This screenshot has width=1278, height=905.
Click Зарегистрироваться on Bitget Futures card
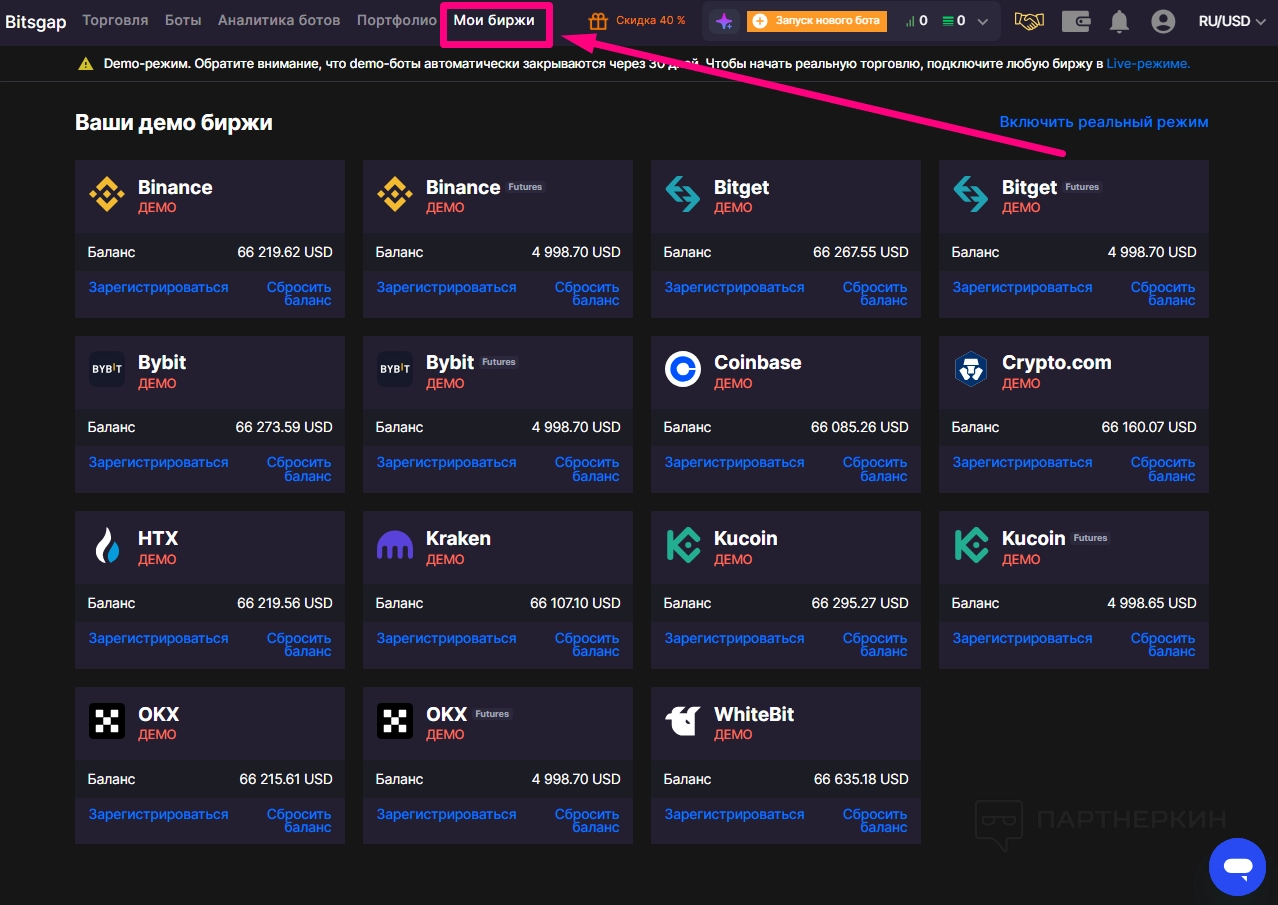click(1022, 287)
